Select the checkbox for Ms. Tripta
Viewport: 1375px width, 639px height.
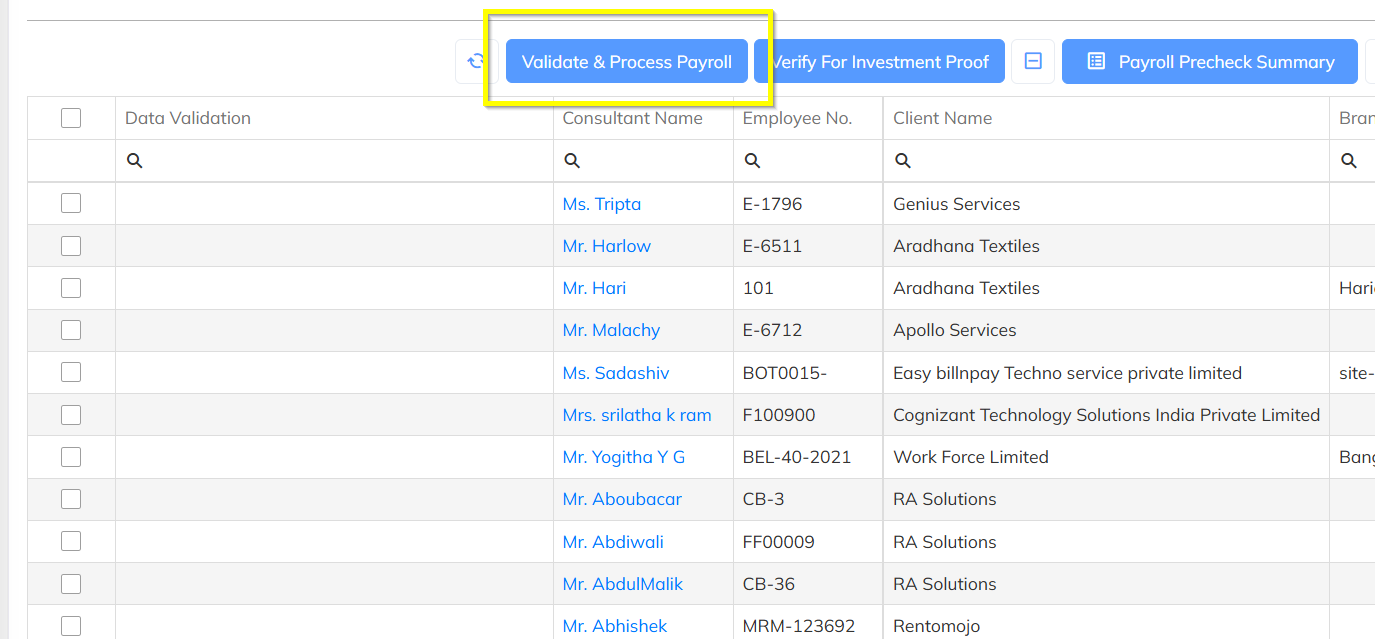pos(71,204)
